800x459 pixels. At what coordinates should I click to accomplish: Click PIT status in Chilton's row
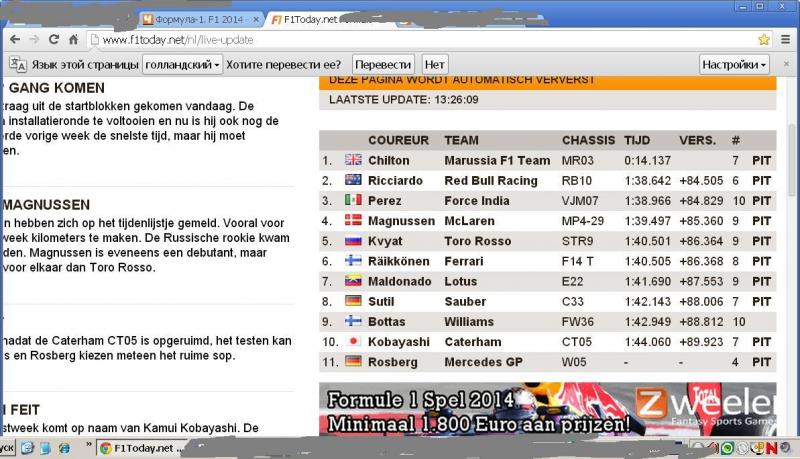click(761, 160)
